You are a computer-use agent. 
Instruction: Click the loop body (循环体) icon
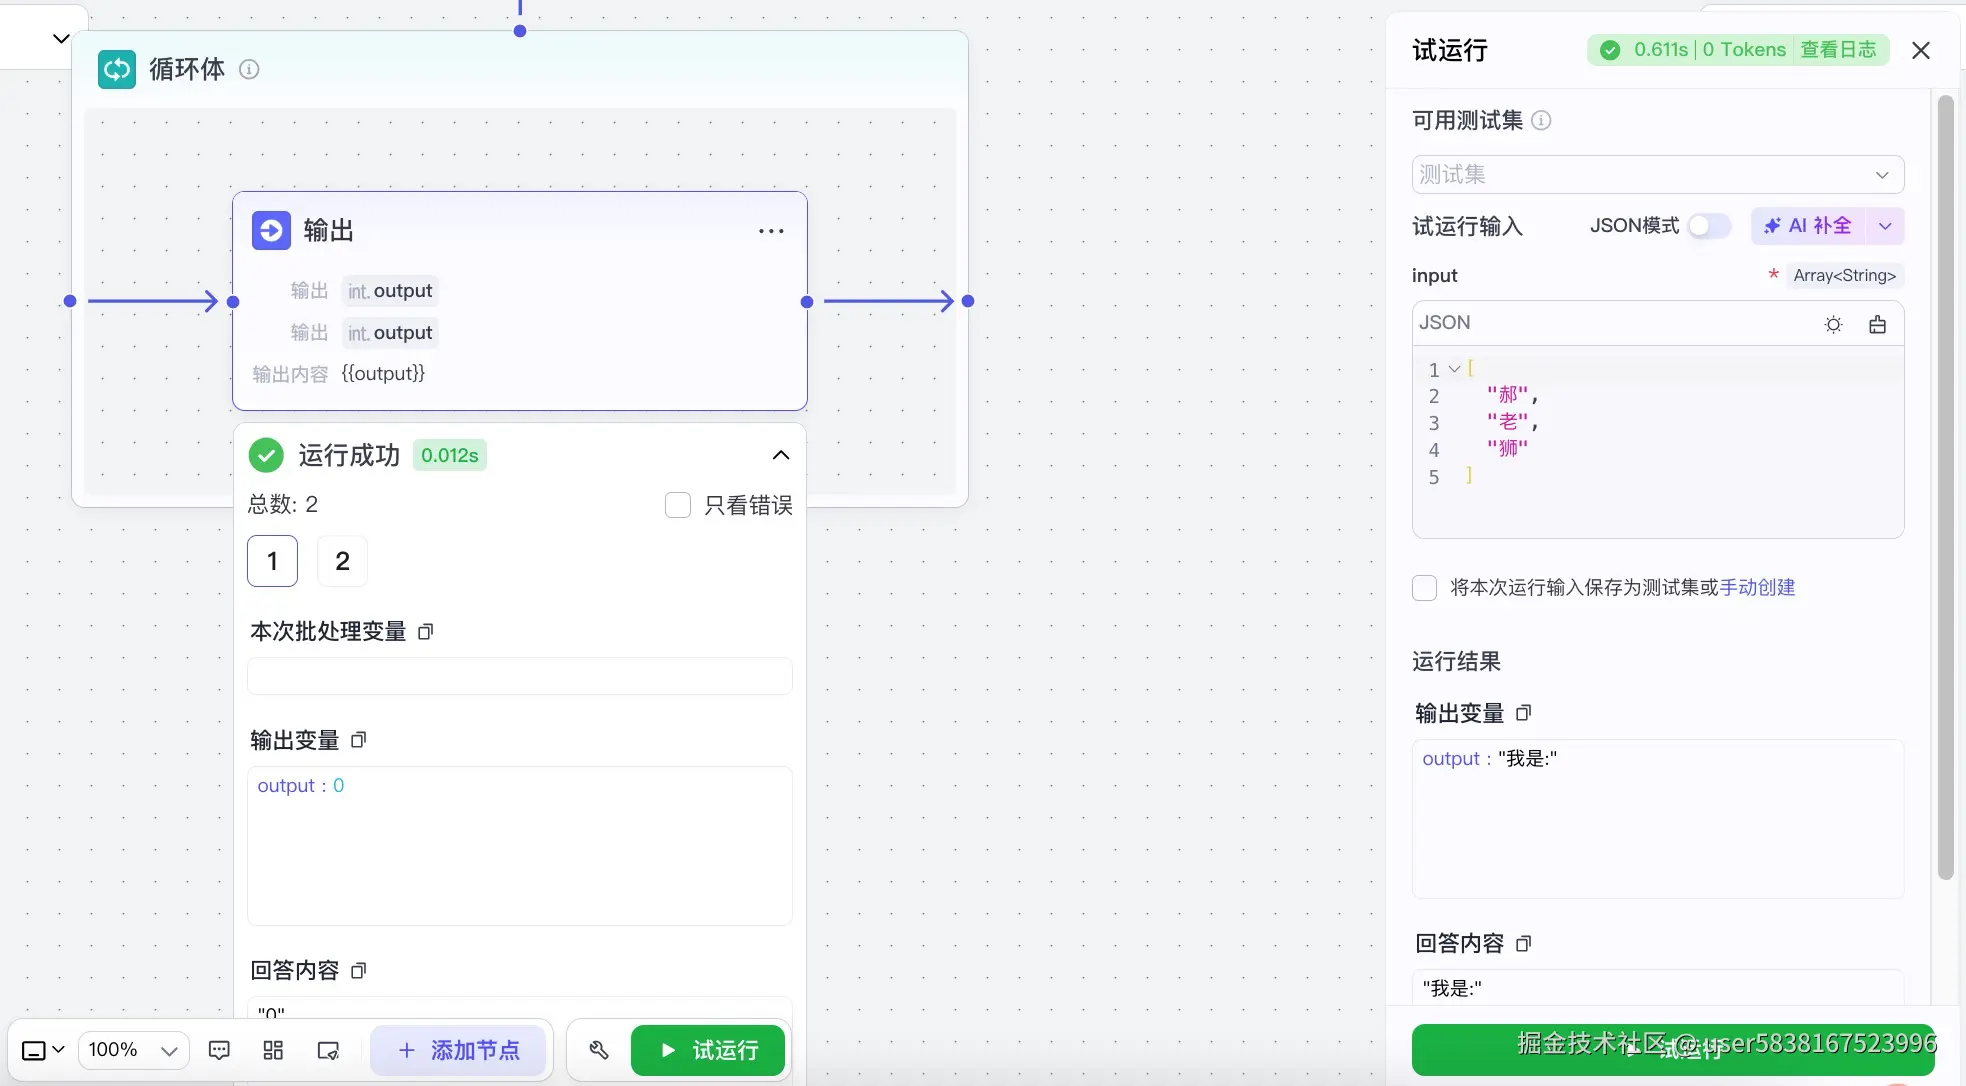[x=117, y=69]
